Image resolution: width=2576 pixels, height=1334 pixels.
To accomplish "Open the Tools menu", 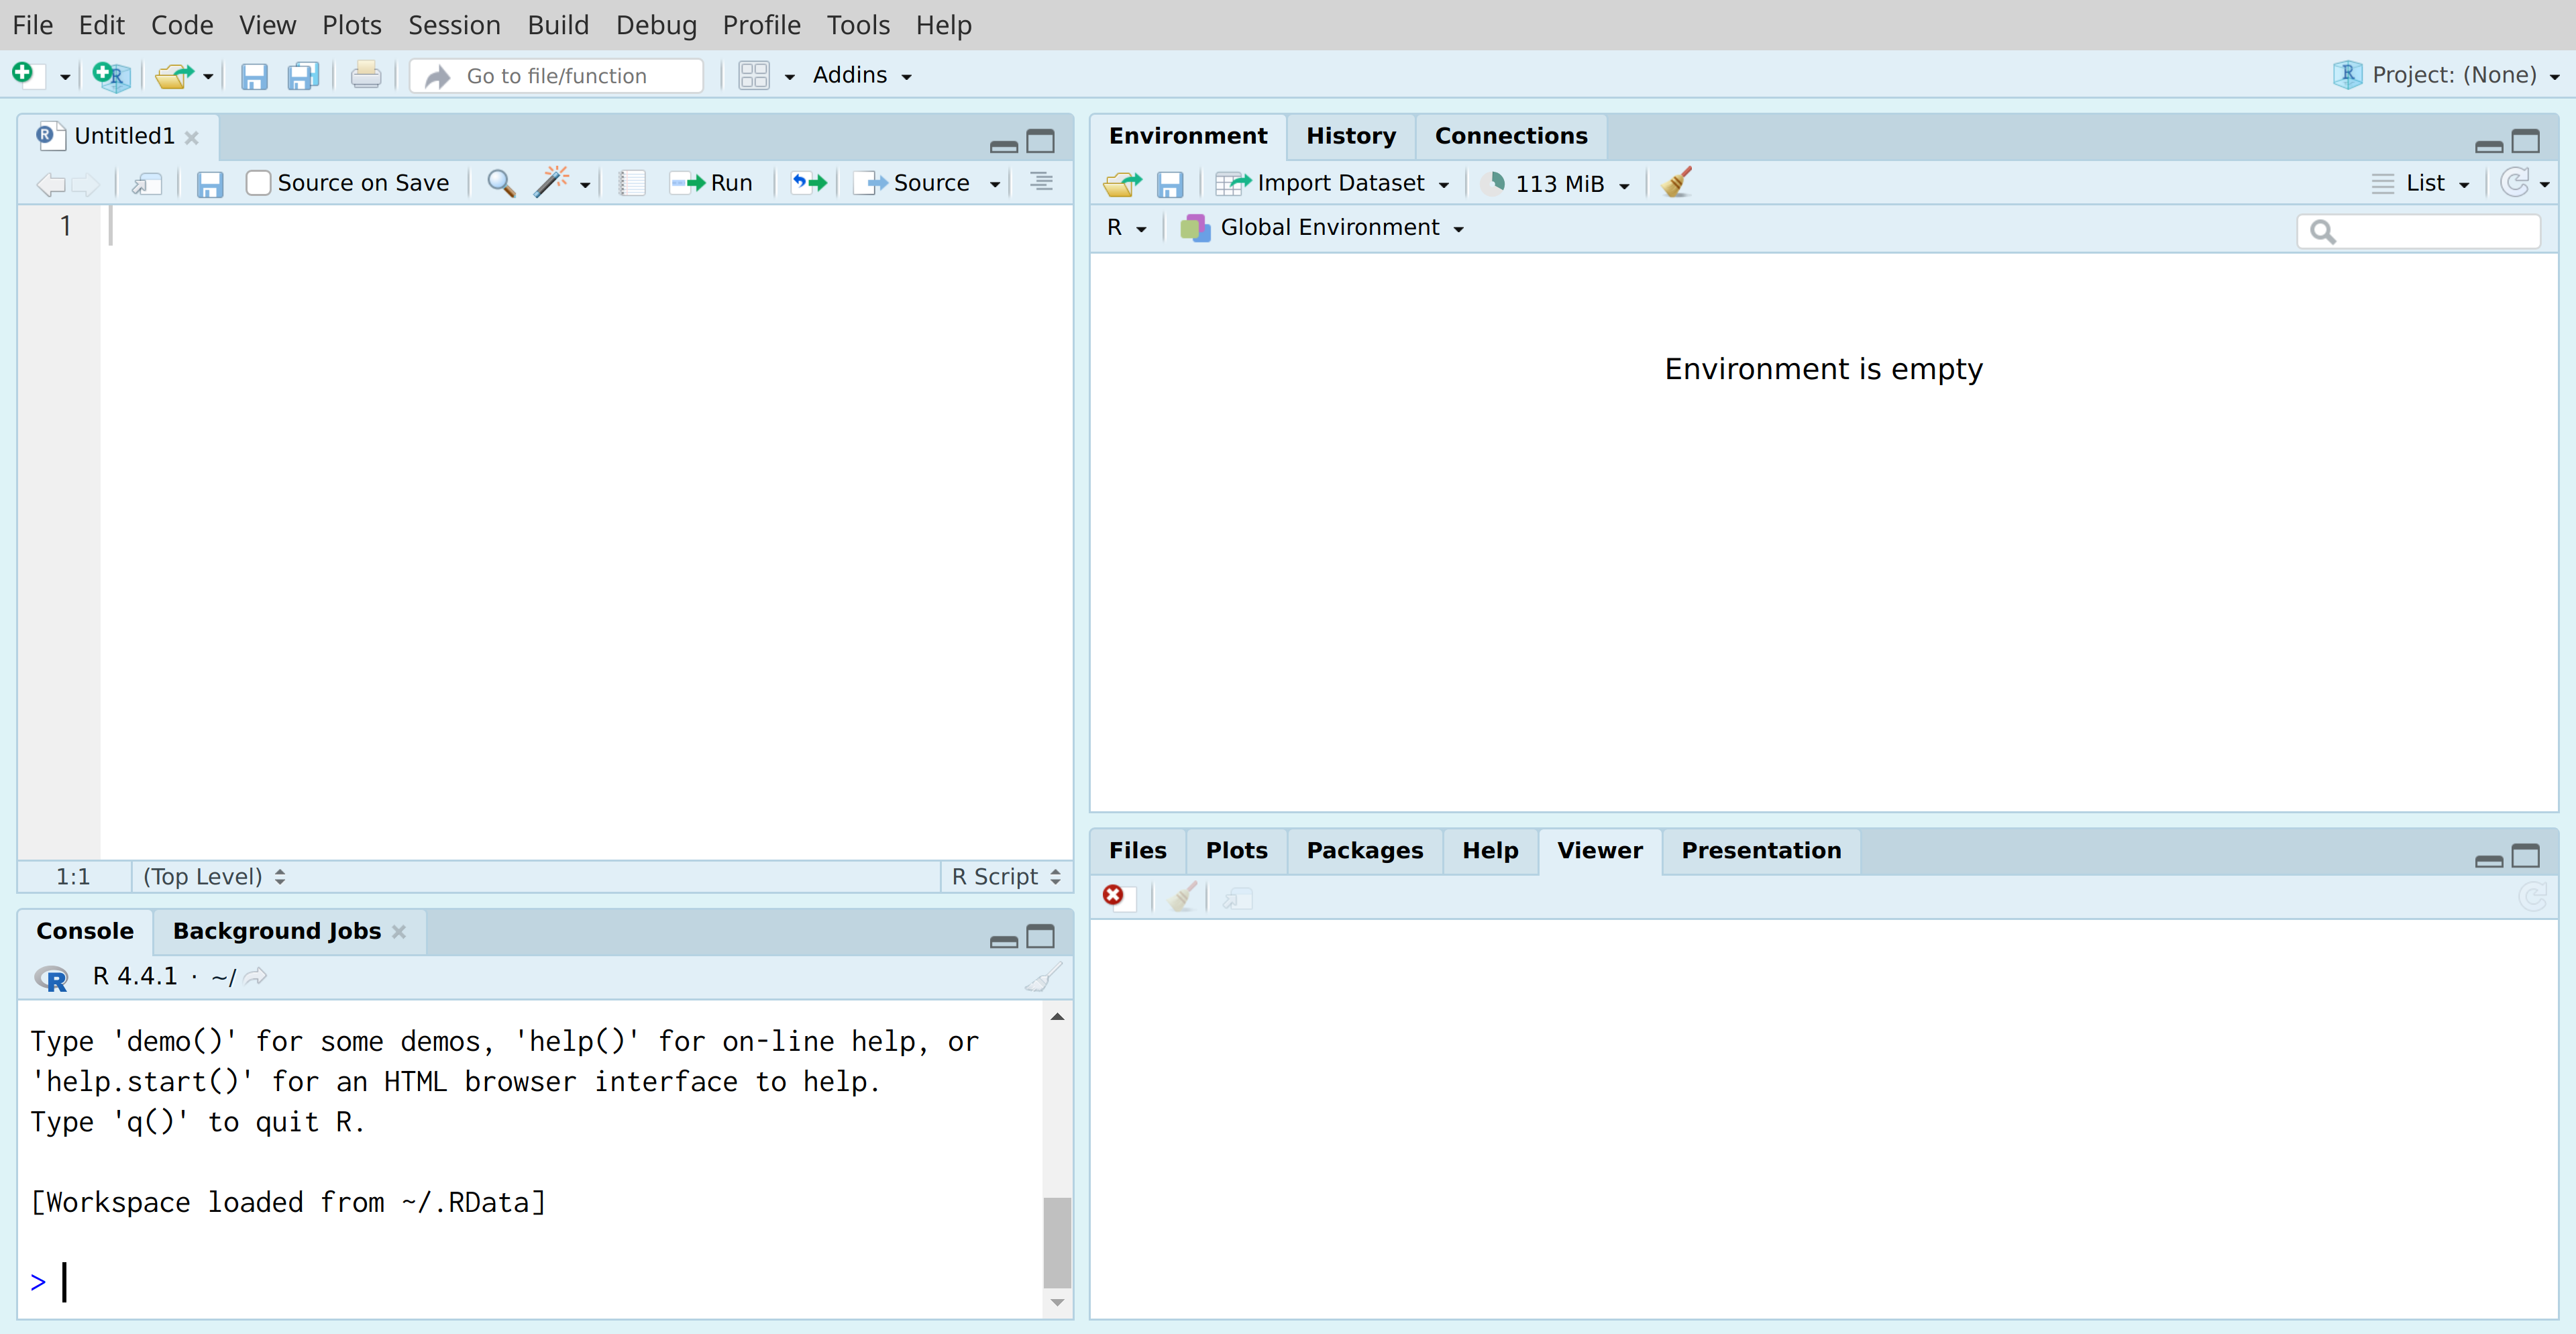I will [858, 25].
